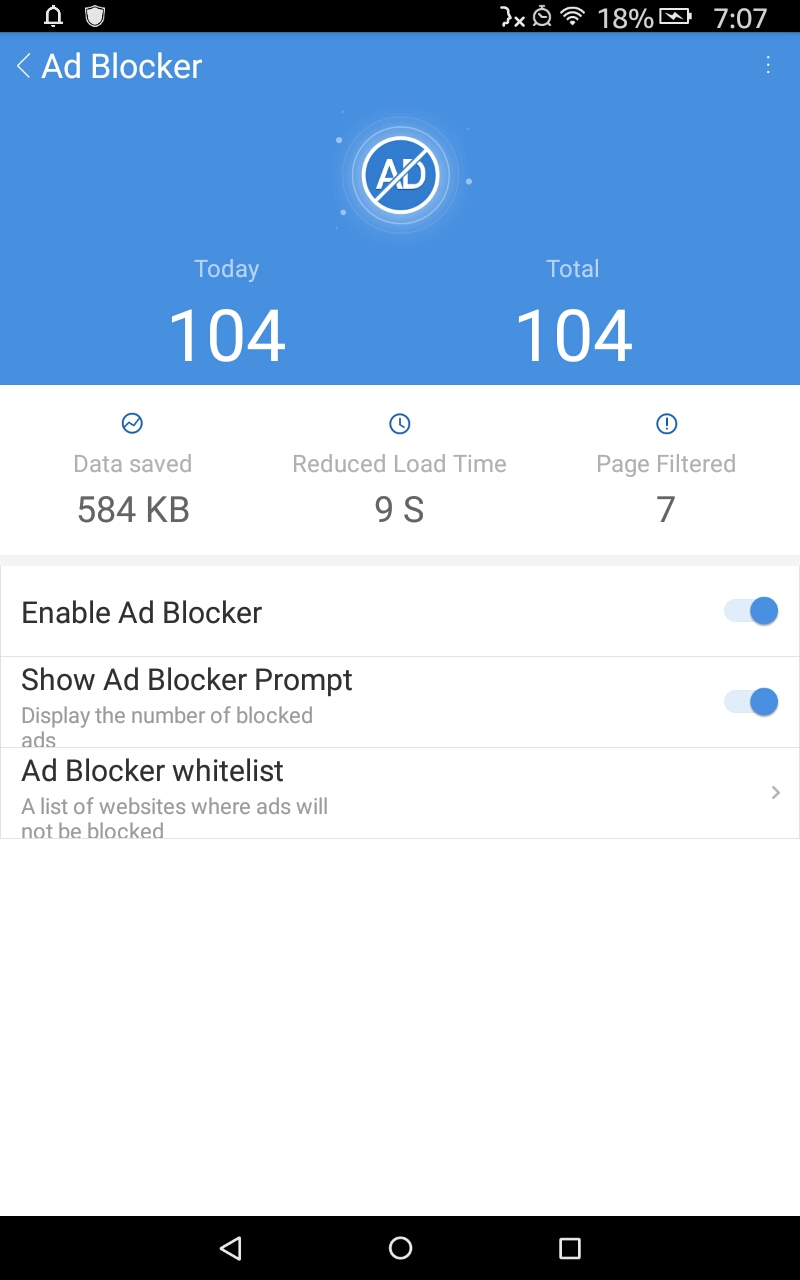The image size is (800, 1280).
Task: Click the Reduced Load Time clock icon
Action: [399, 423]
